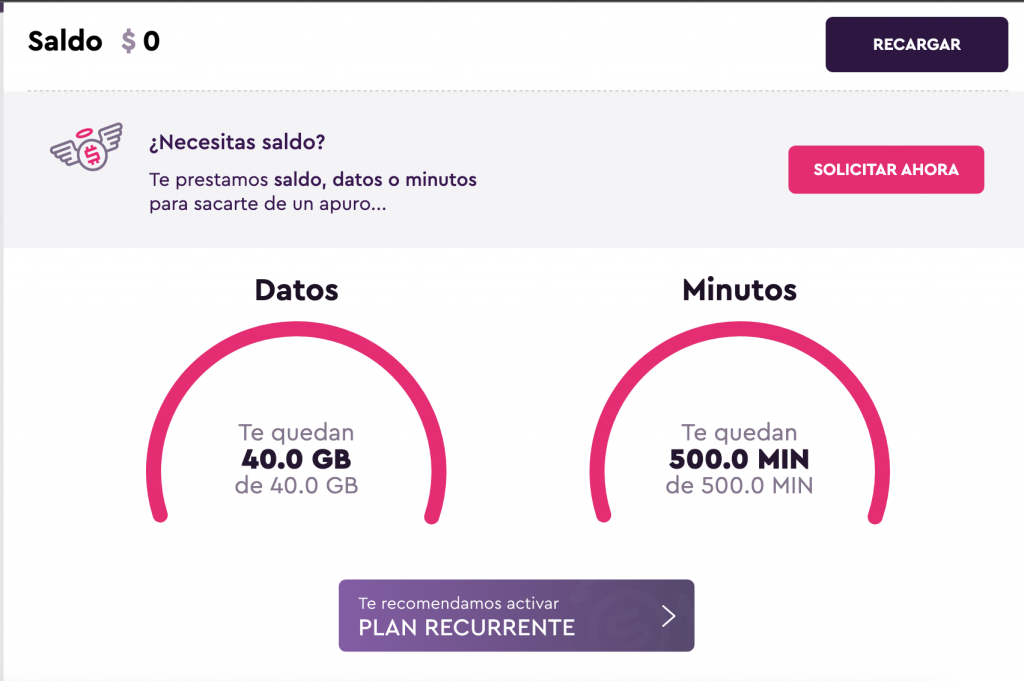Click 'para sacarte de un apuro' text

268,204
